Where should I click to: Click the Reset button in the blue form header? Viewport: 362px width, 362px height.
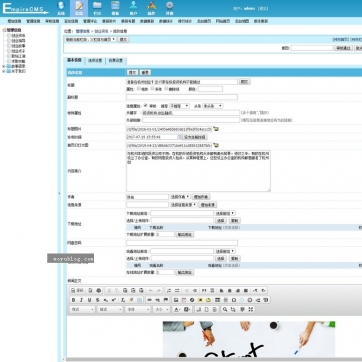pyautogui.click(x=145, y=72)
